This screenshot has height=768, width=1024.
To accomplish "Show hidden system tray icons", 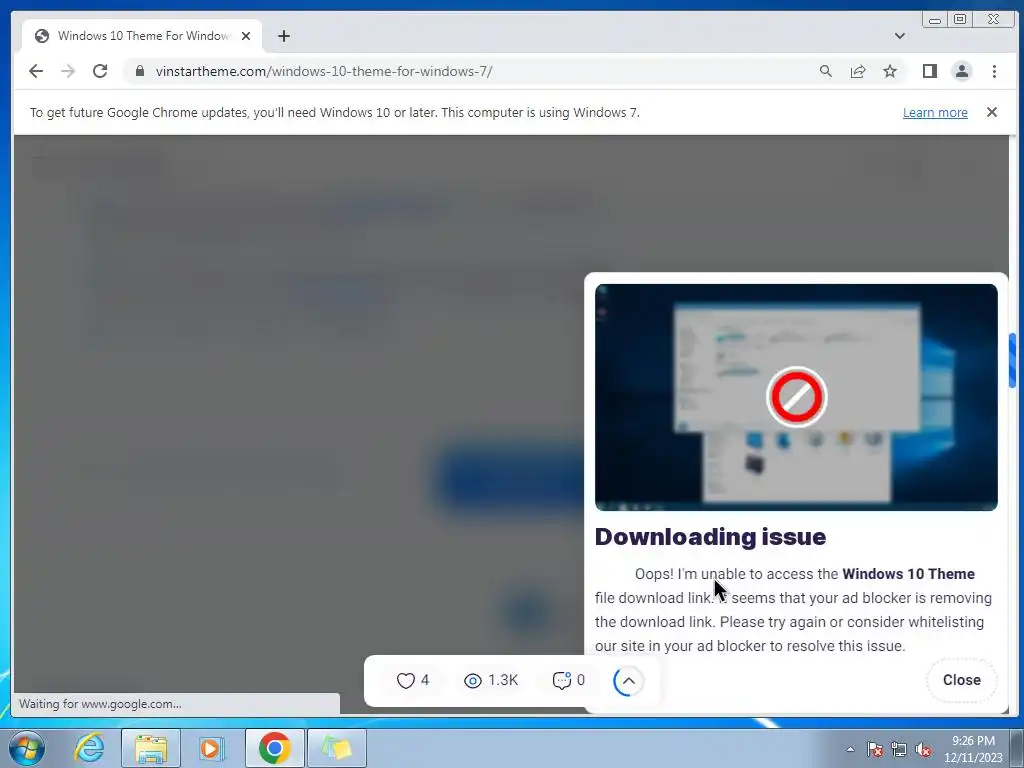I will [850, 749].
